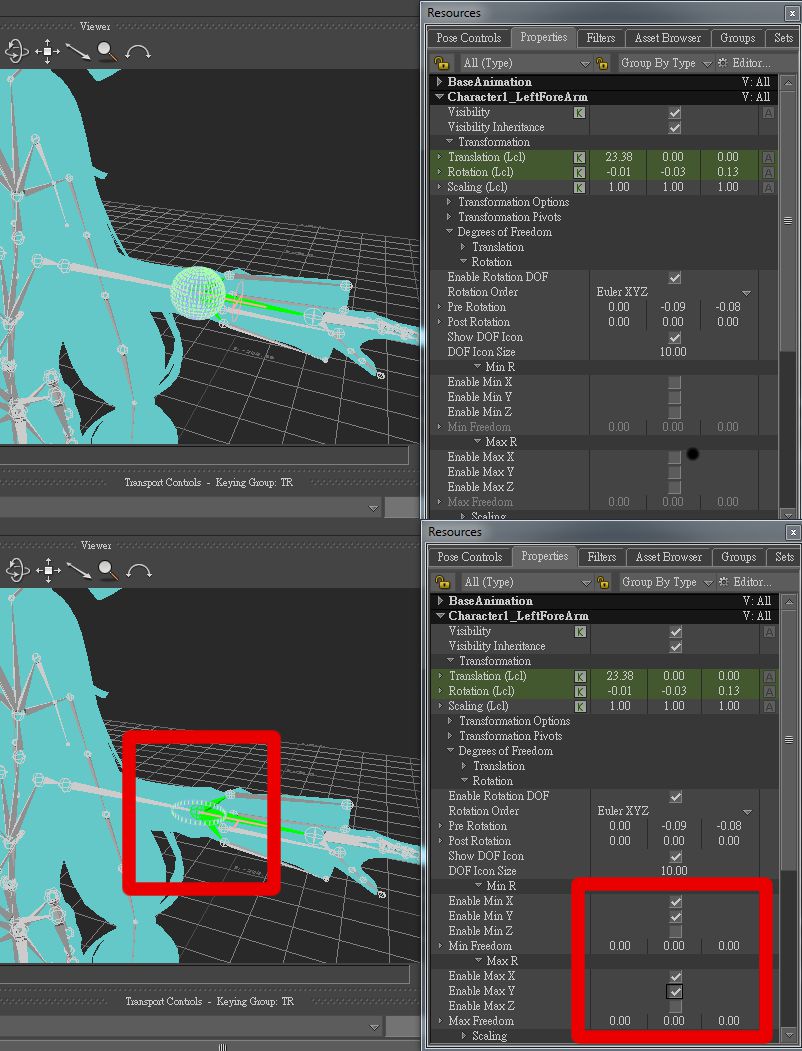The height and width of the screenshot is (1051, 802).
Task: Collapse Character1_LeftForeArm in upper panel
Action: pyautogui.click(x=440, y=97)
